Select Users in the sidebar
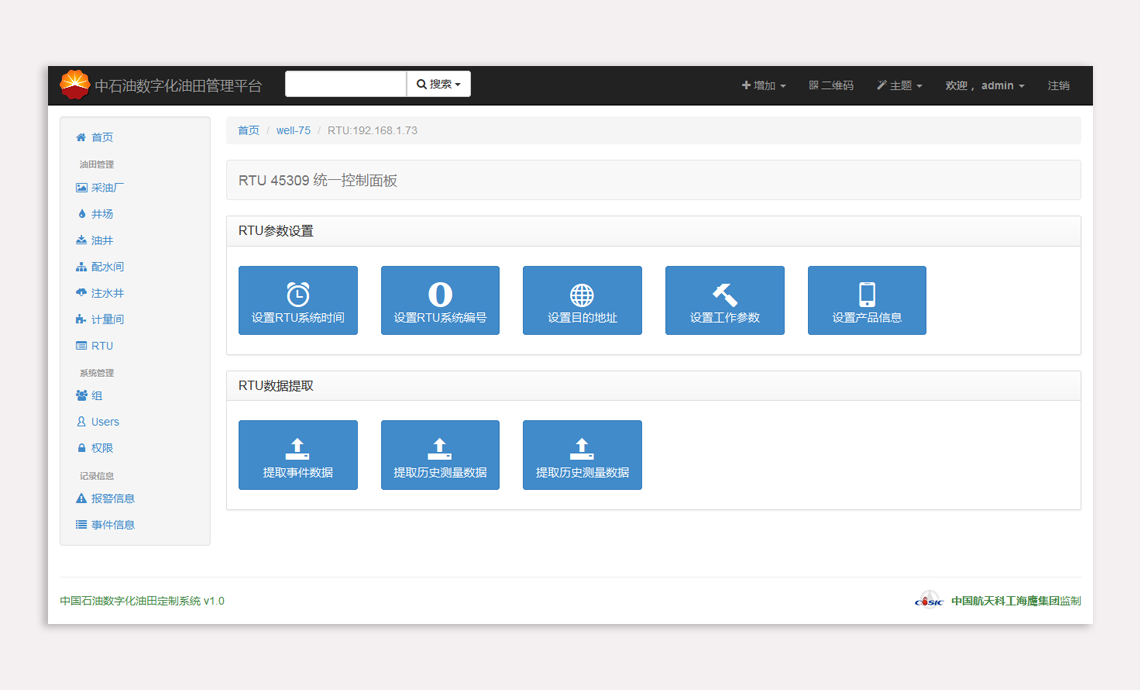Image resolution: width=1140 pixels, height=690 pixels. (x=105, y=422)
